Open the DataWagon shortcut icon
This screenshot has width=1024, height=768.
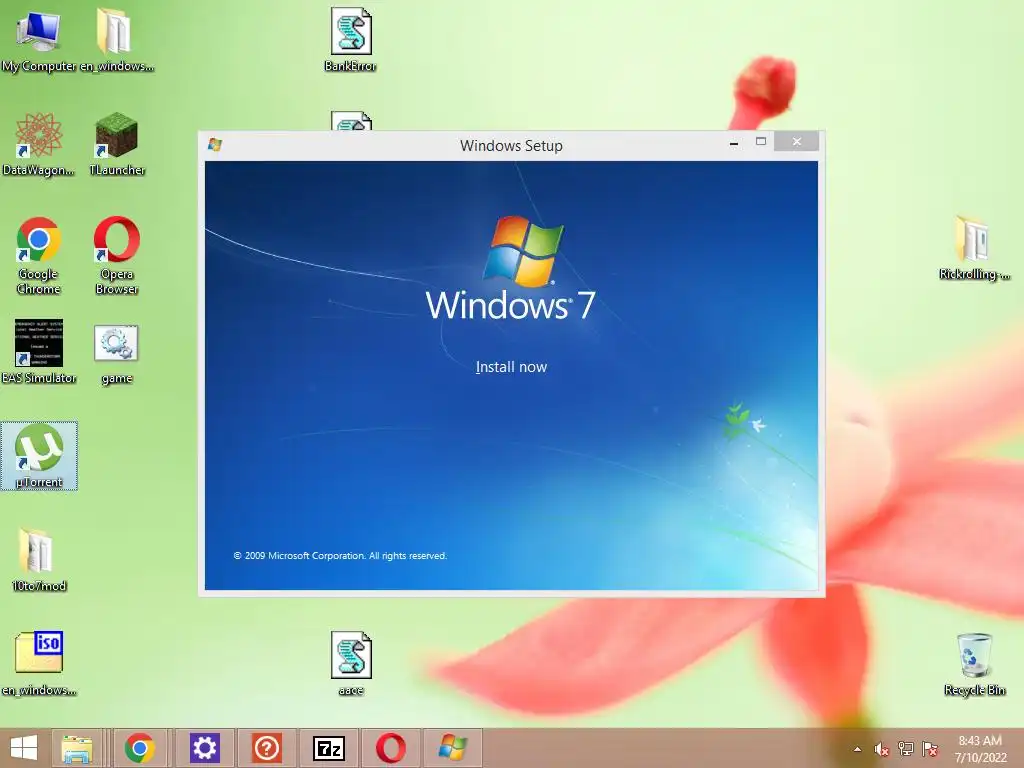click(x=39, y=144)
